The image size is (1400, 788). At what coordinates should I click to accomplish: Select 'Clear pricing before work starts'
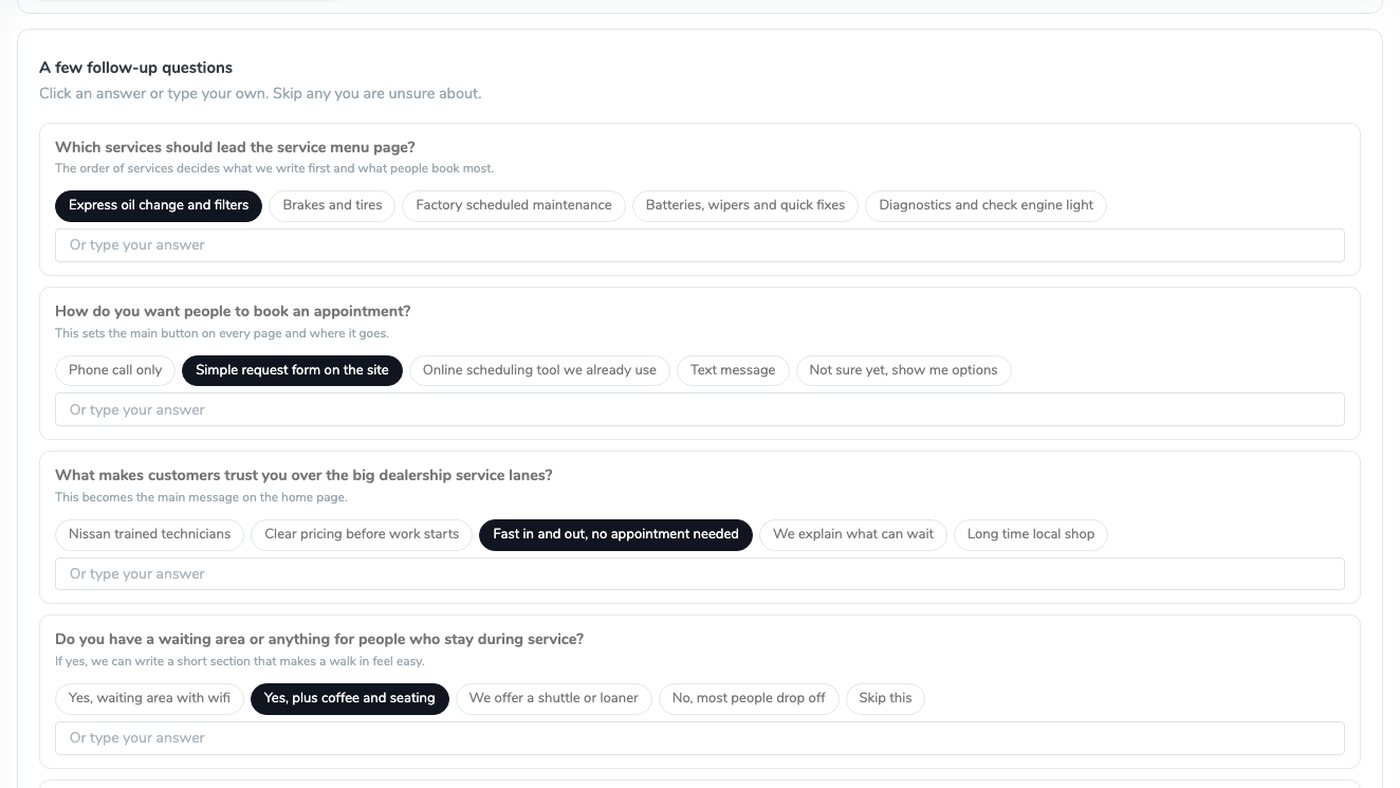362,535
